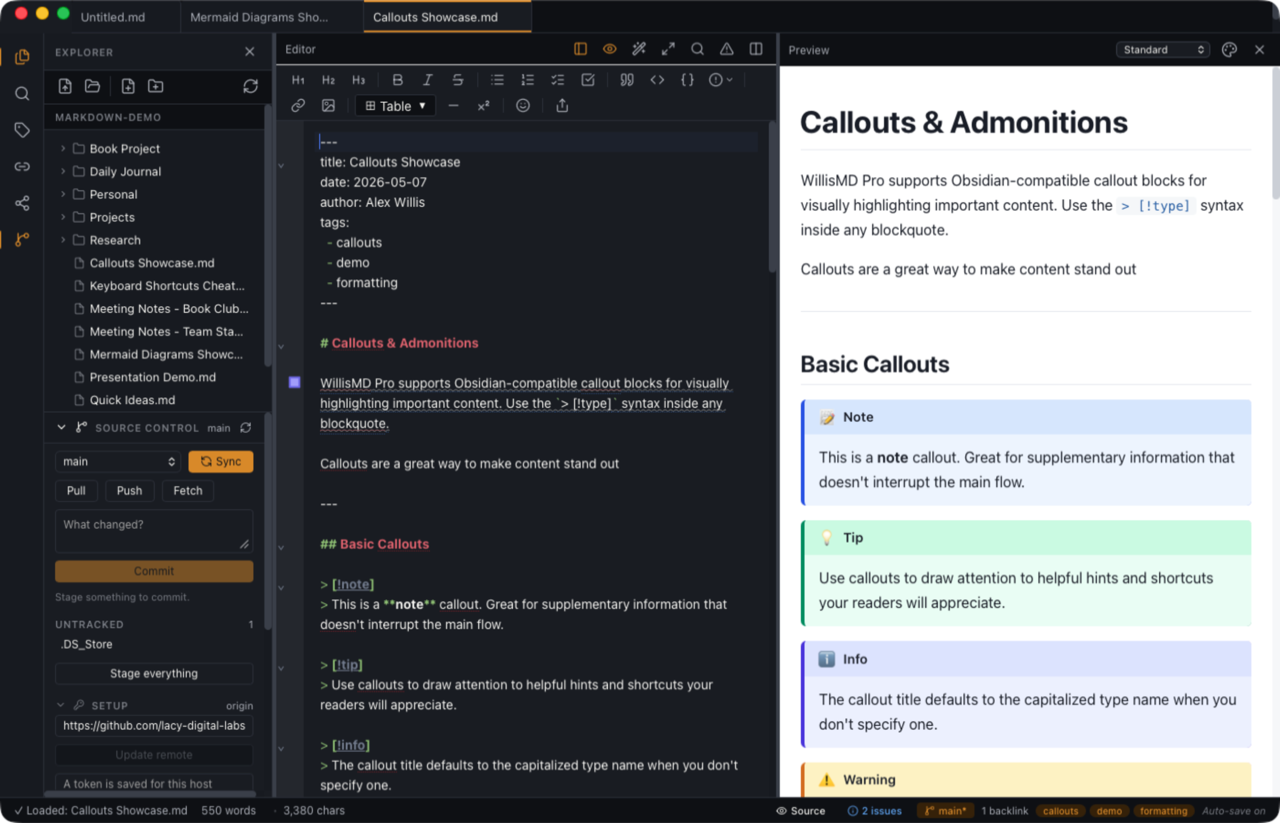Create a new file from Explorer toolbar
The height and width of the screenshot is (823, 1280).
(128, 86)
